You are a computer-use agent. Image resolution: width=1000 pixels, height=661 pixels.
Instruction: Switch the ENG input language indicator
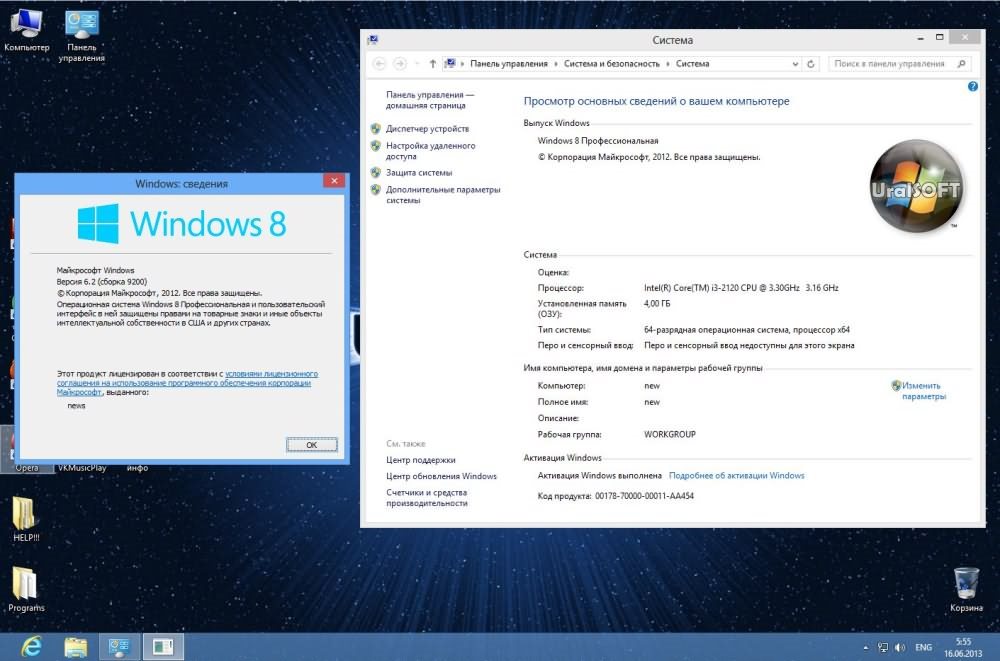click(x=924, y=647)
